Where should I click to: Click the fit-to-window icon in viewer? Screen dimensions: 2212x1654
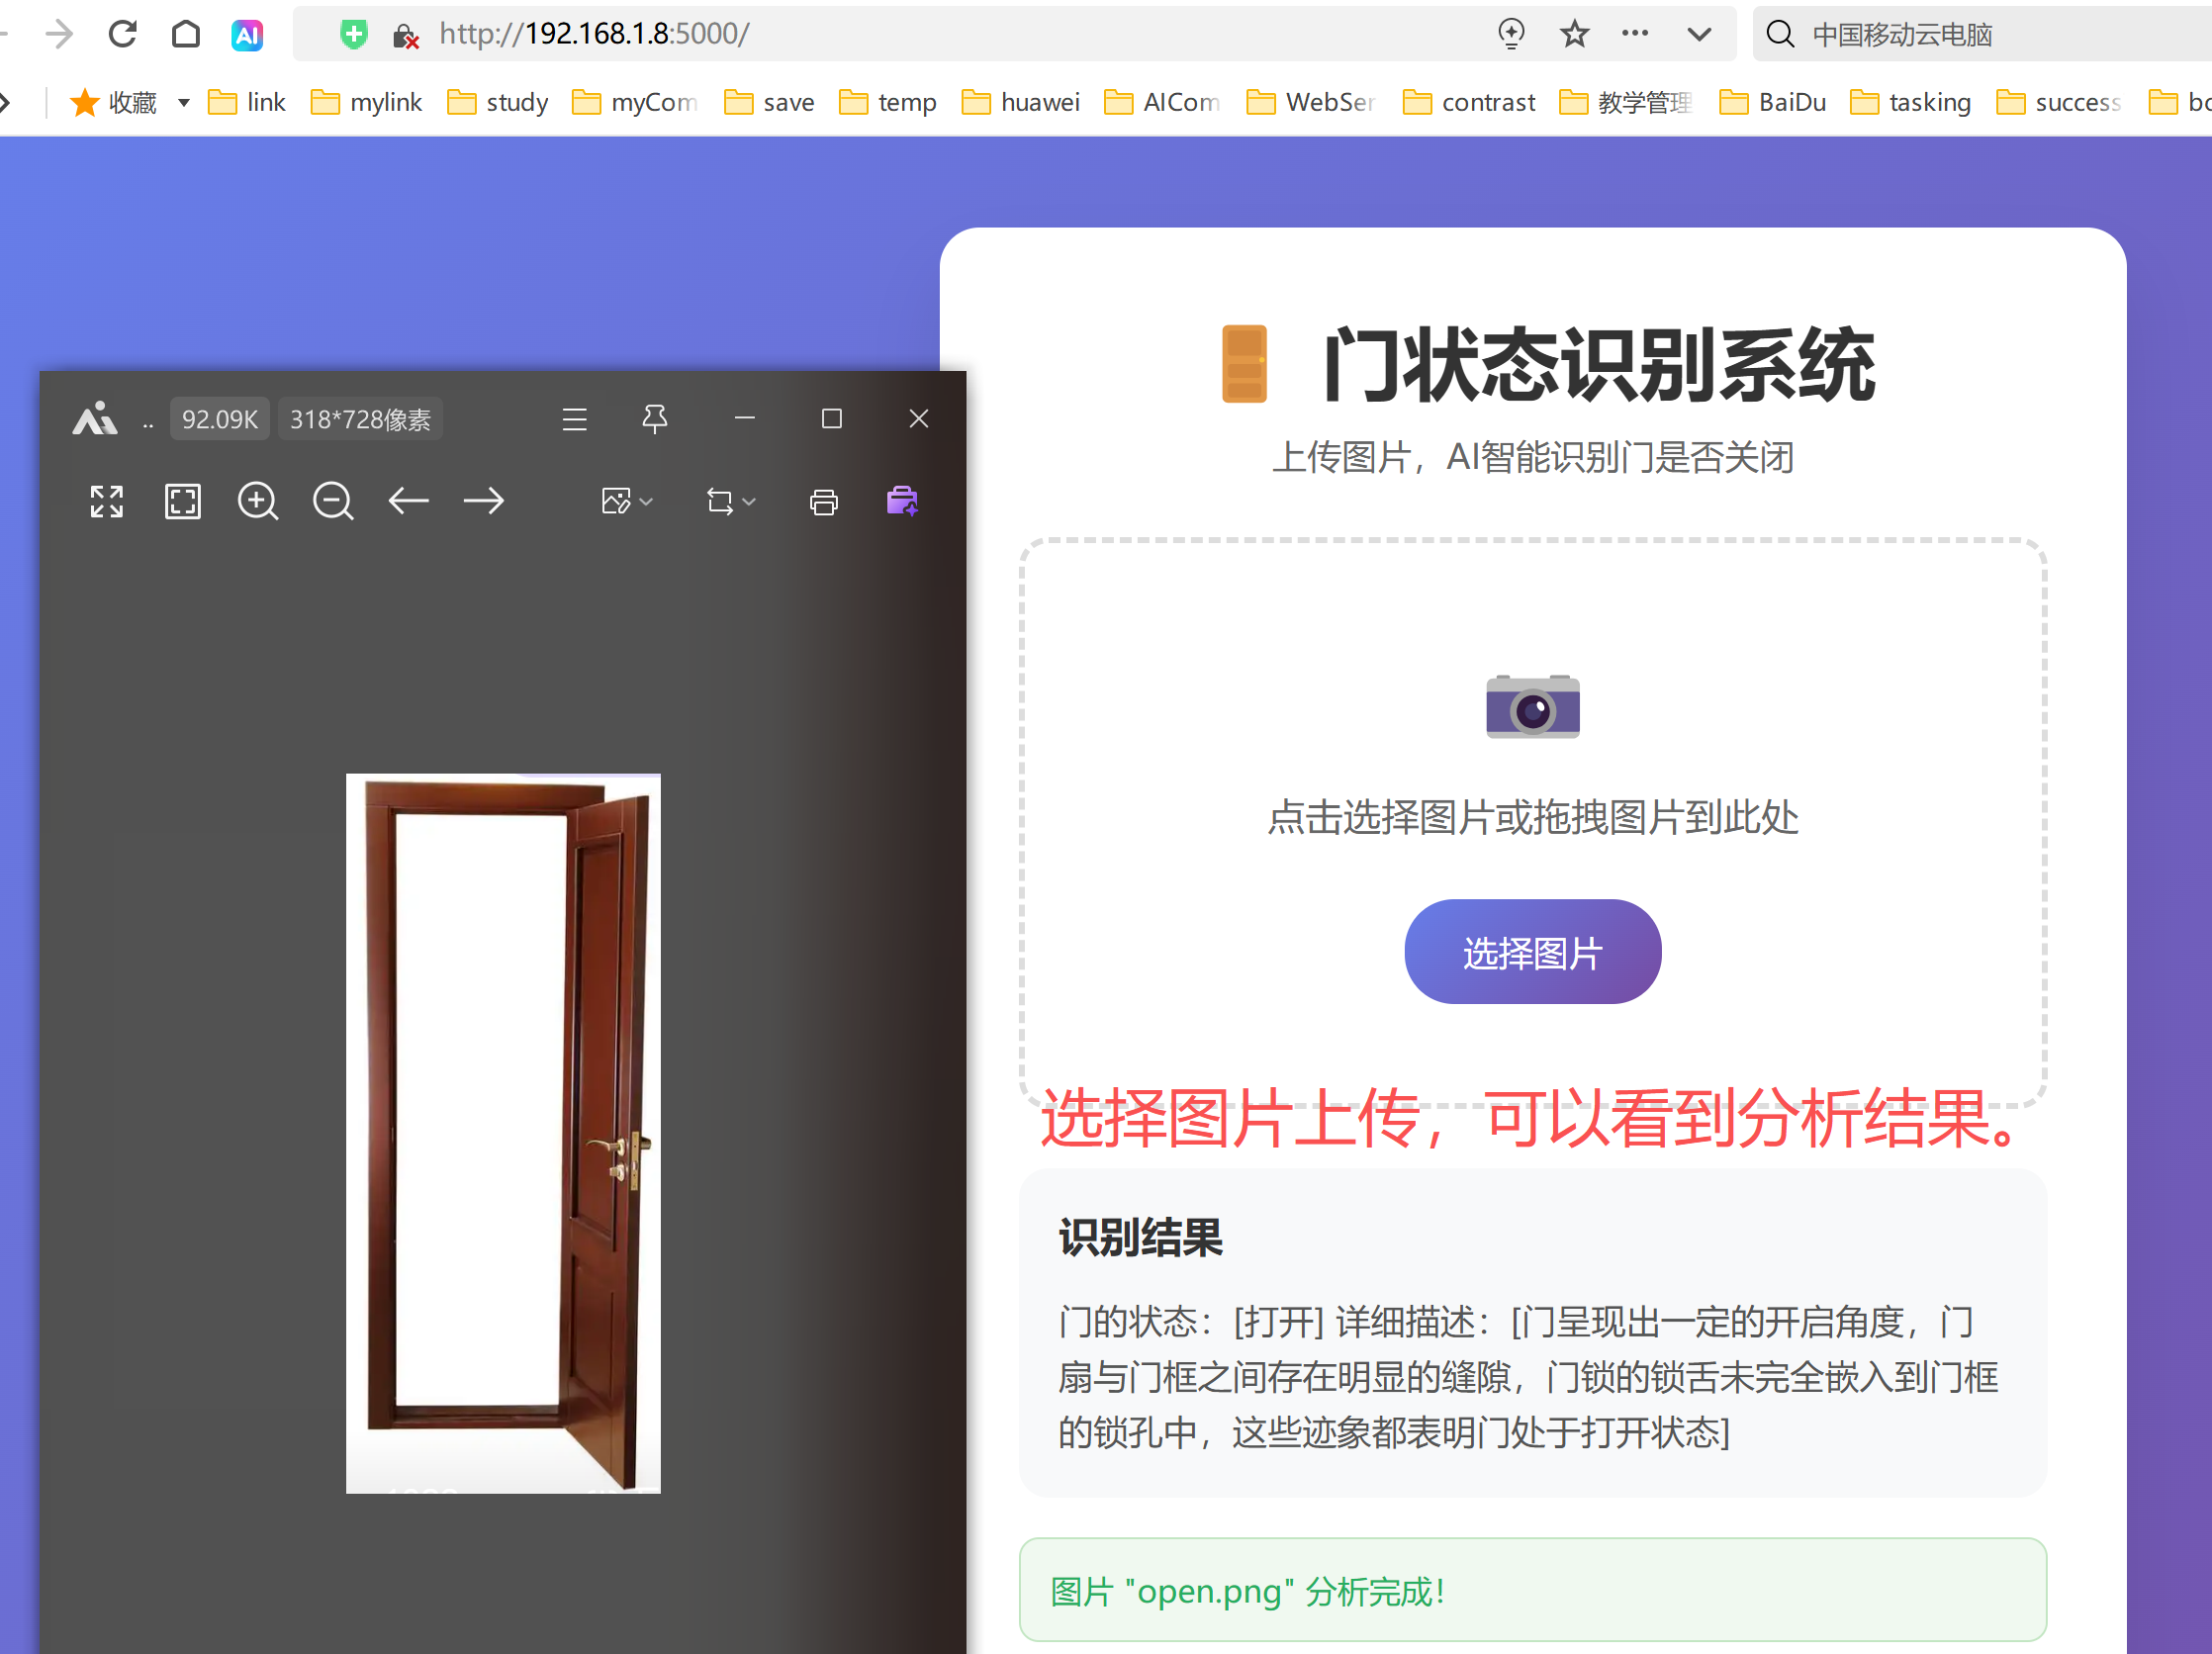click(183, 501)
